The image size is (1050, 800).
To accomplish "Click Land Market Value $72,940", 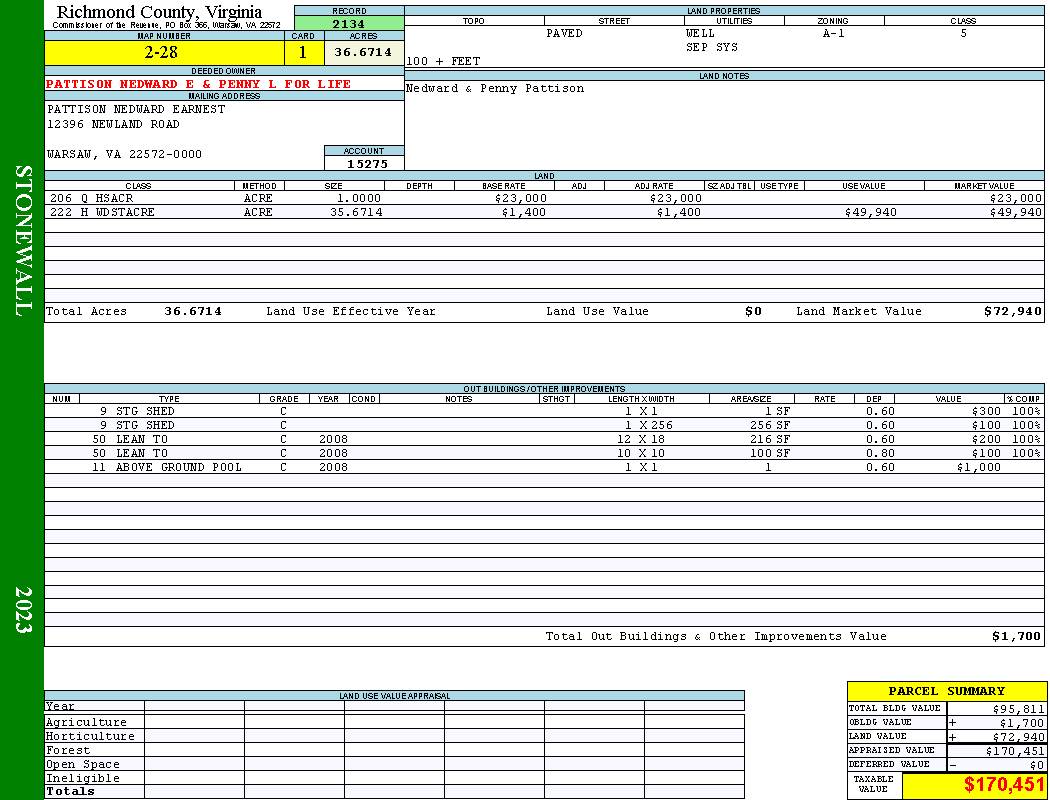I will tap(1013, 311).
